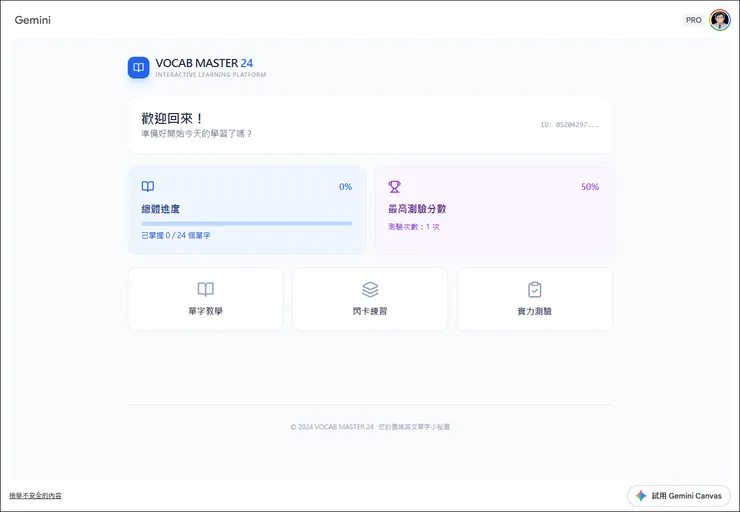Click the book icon in 總體進度 card
The width and height of the screenshot is (740, 512).
148,186
